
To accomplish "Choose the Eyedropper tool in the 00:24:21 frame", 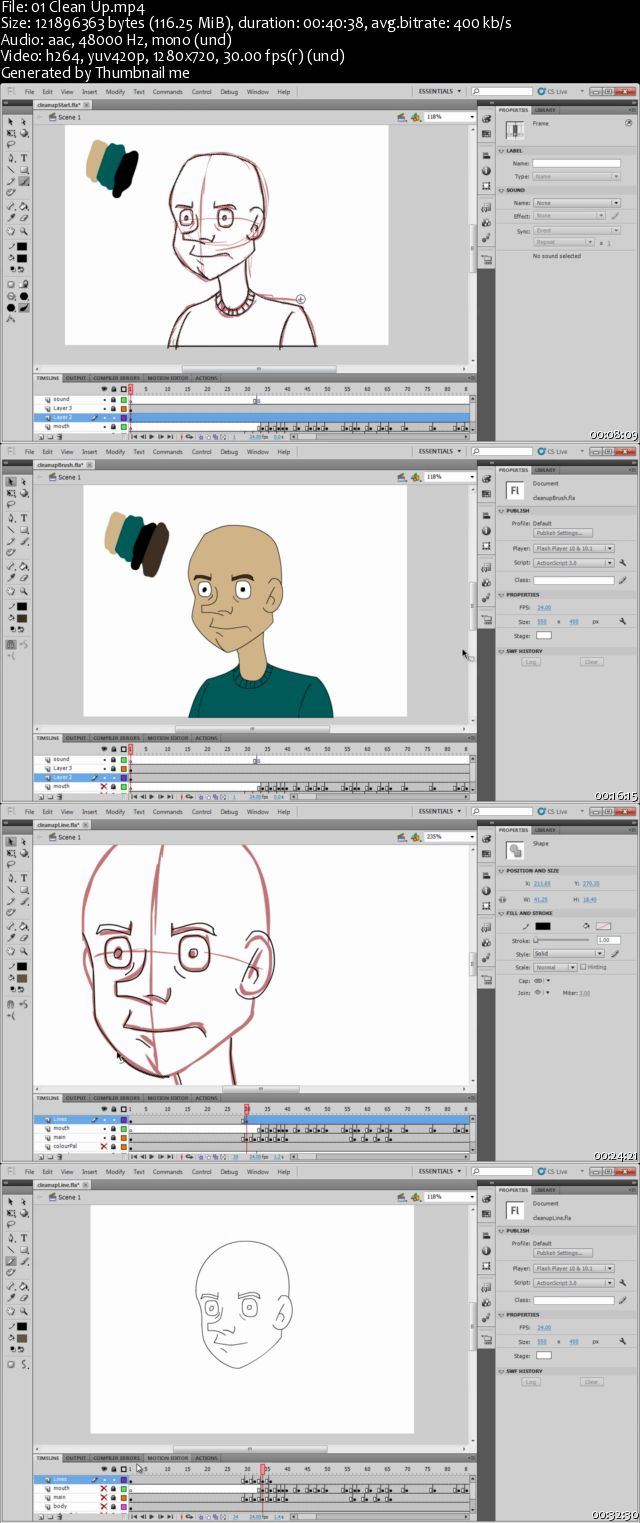I will (x=11, y=938).
